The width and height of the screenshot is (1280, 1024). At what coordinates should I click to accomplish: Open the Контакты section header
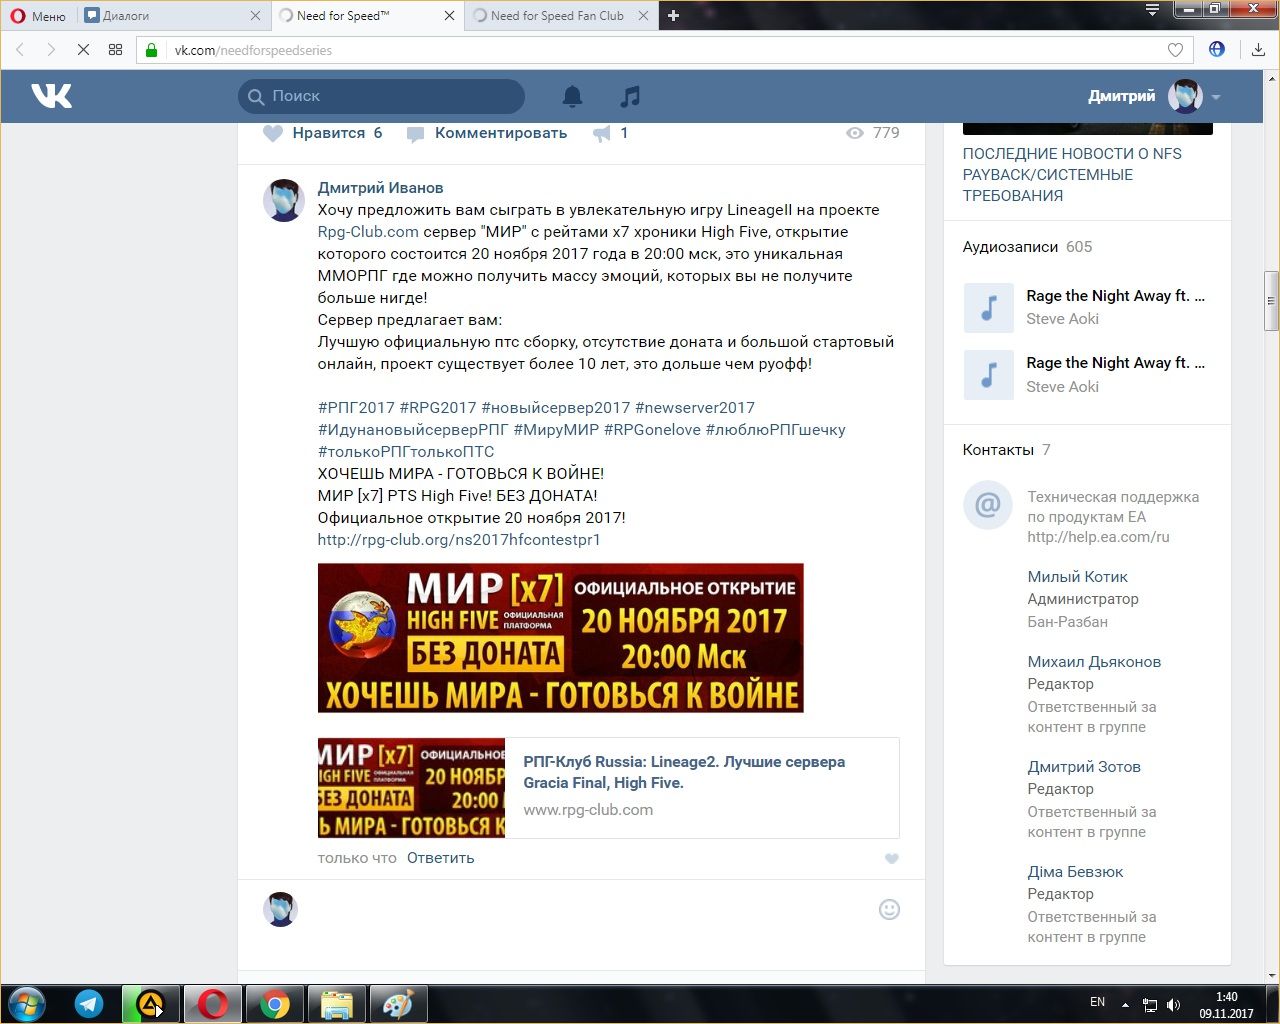pos(1006,450)
